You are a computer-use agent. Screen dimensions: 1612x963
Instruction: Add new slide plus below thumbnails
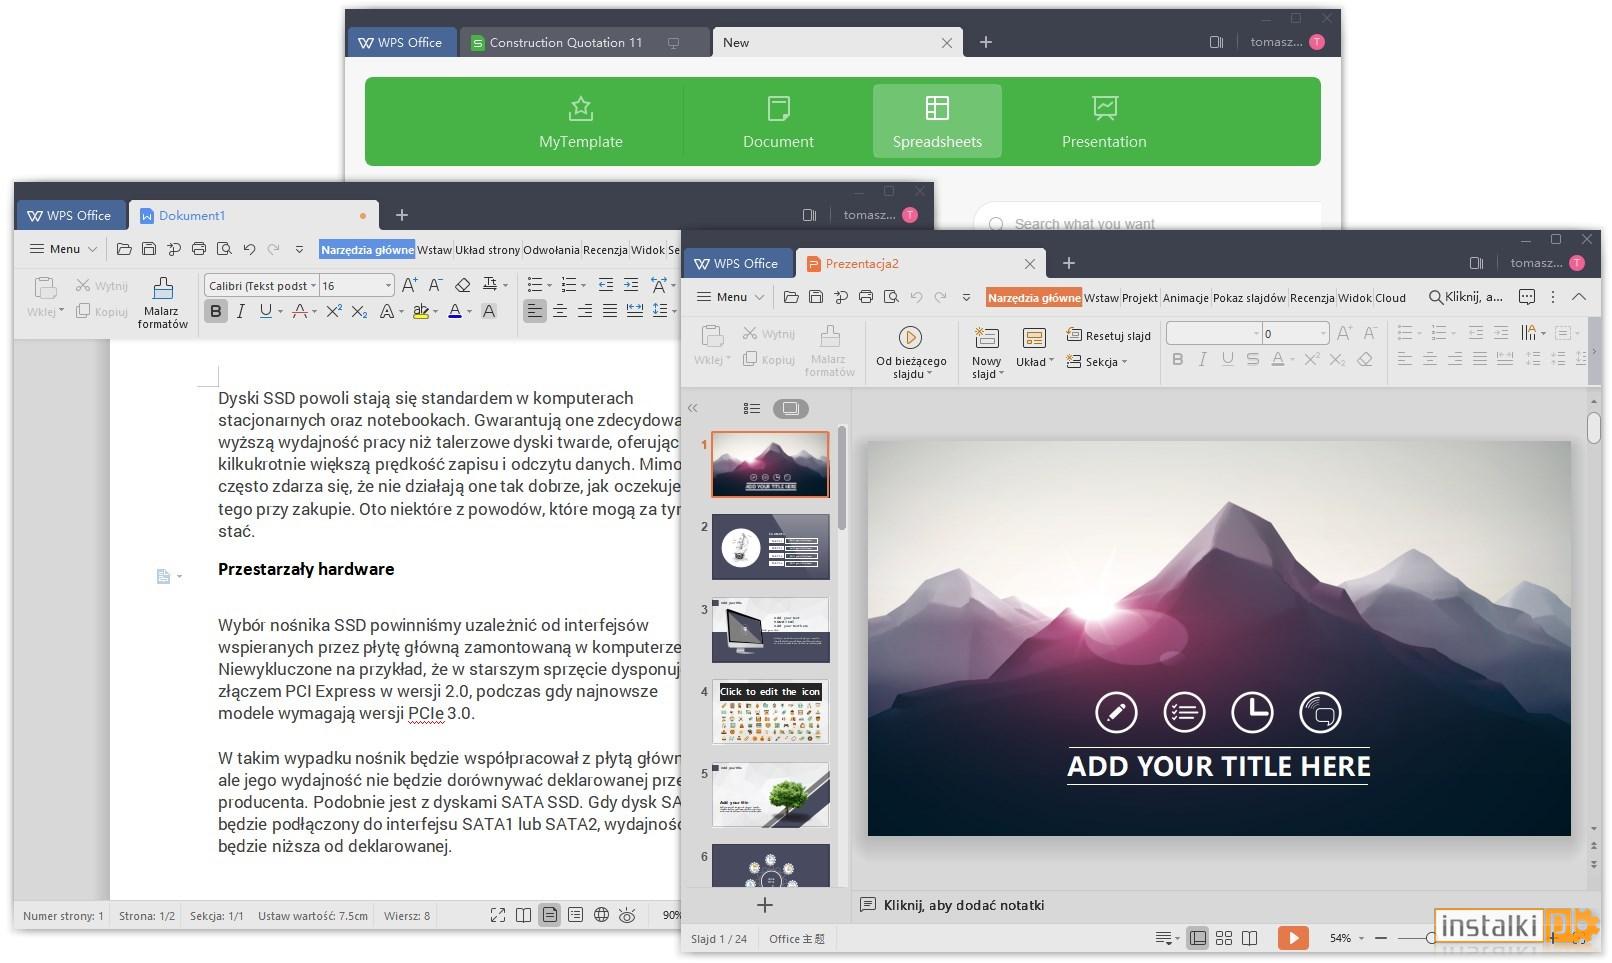765,905
